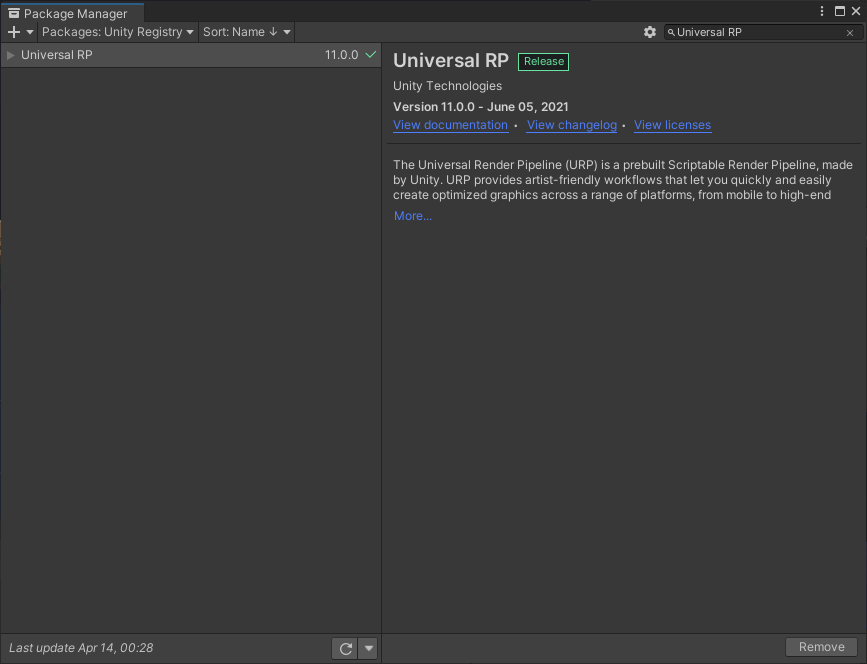This screenshot has width=867, height=664.
Task: Click Version 11.0.0 - June 05, 2021 text
Action: (480, 107)
